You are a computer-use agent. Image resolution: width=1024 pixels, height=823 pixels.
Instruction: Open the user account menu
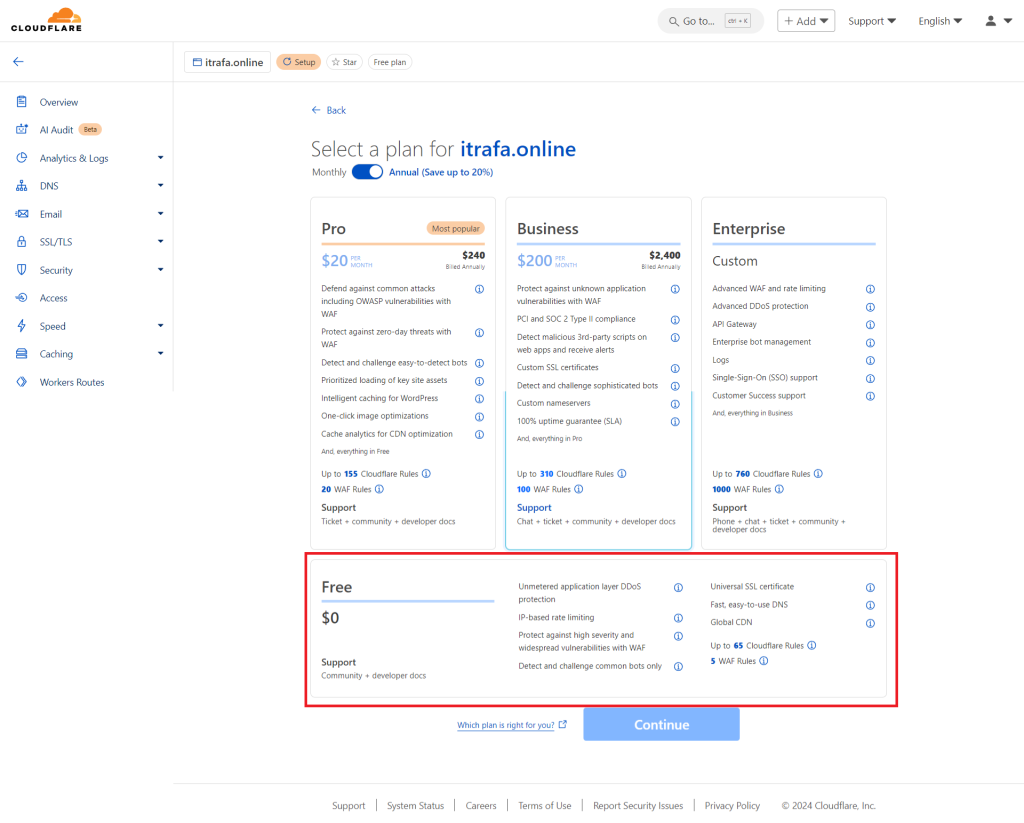click(999, 21)
